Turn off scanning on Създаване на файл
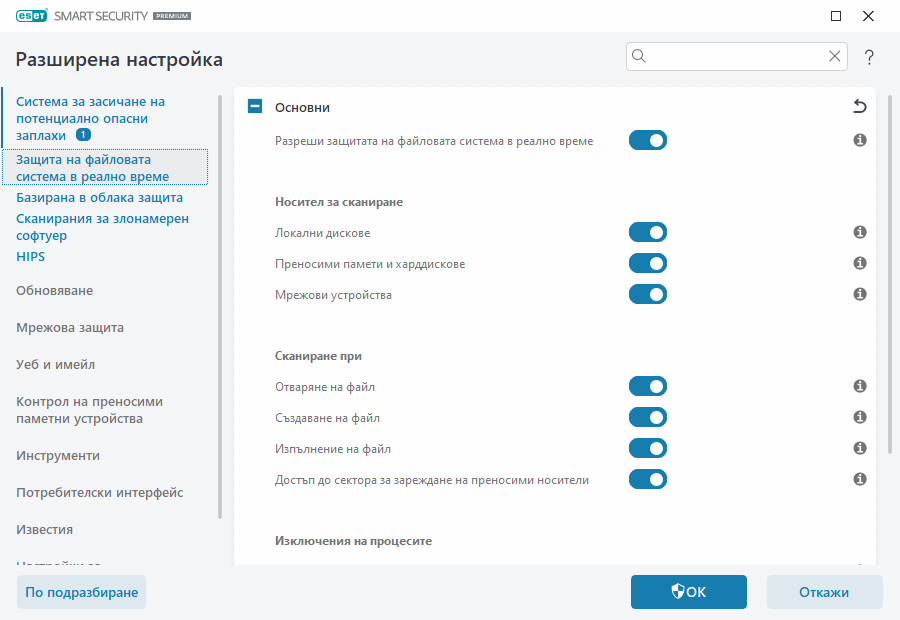This screenshot has width=900, height=620. coord(647,417)
